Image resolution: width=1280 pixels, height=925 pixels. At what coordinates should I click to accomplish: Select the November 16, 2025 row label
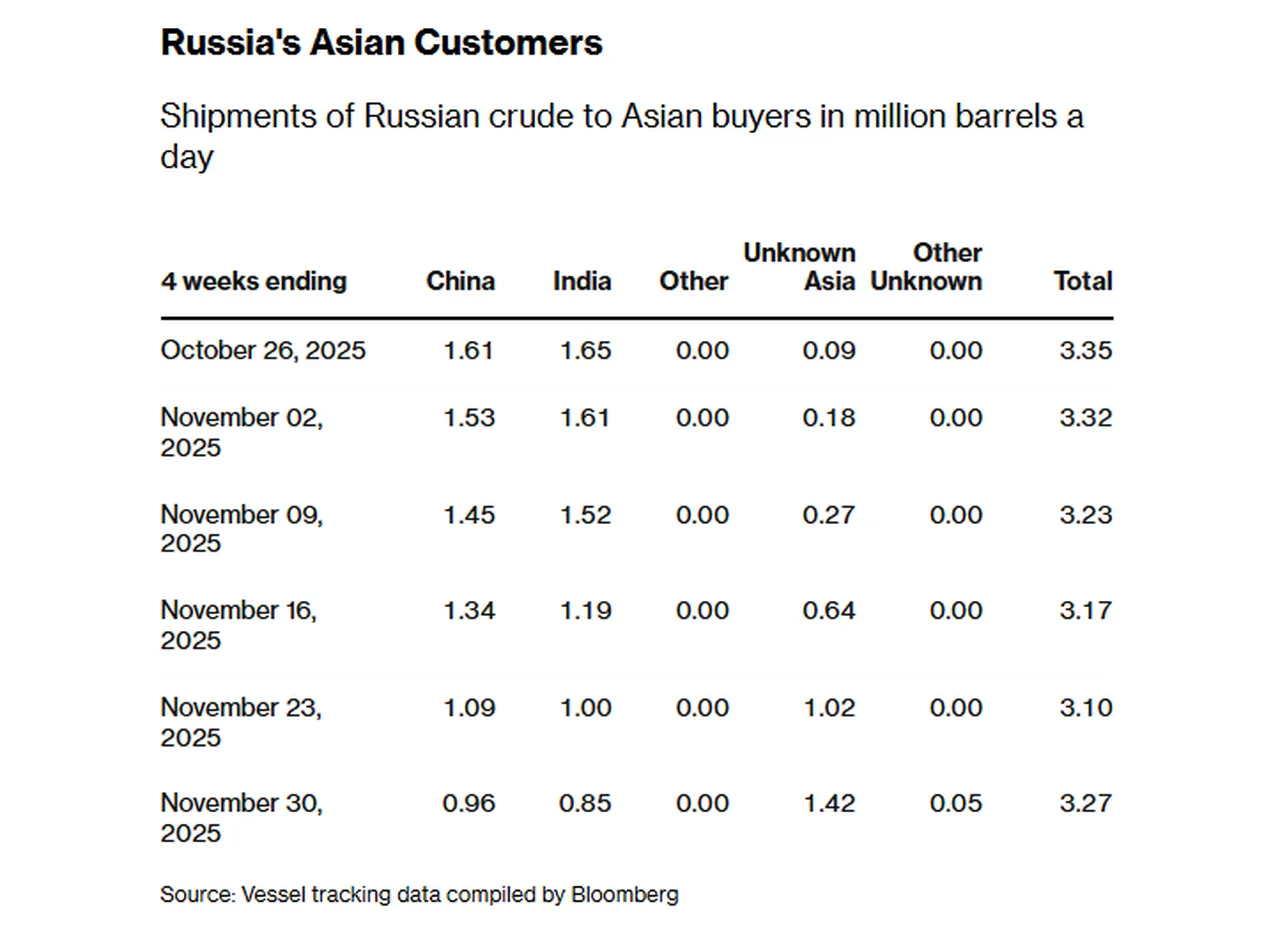pos(238,625)
